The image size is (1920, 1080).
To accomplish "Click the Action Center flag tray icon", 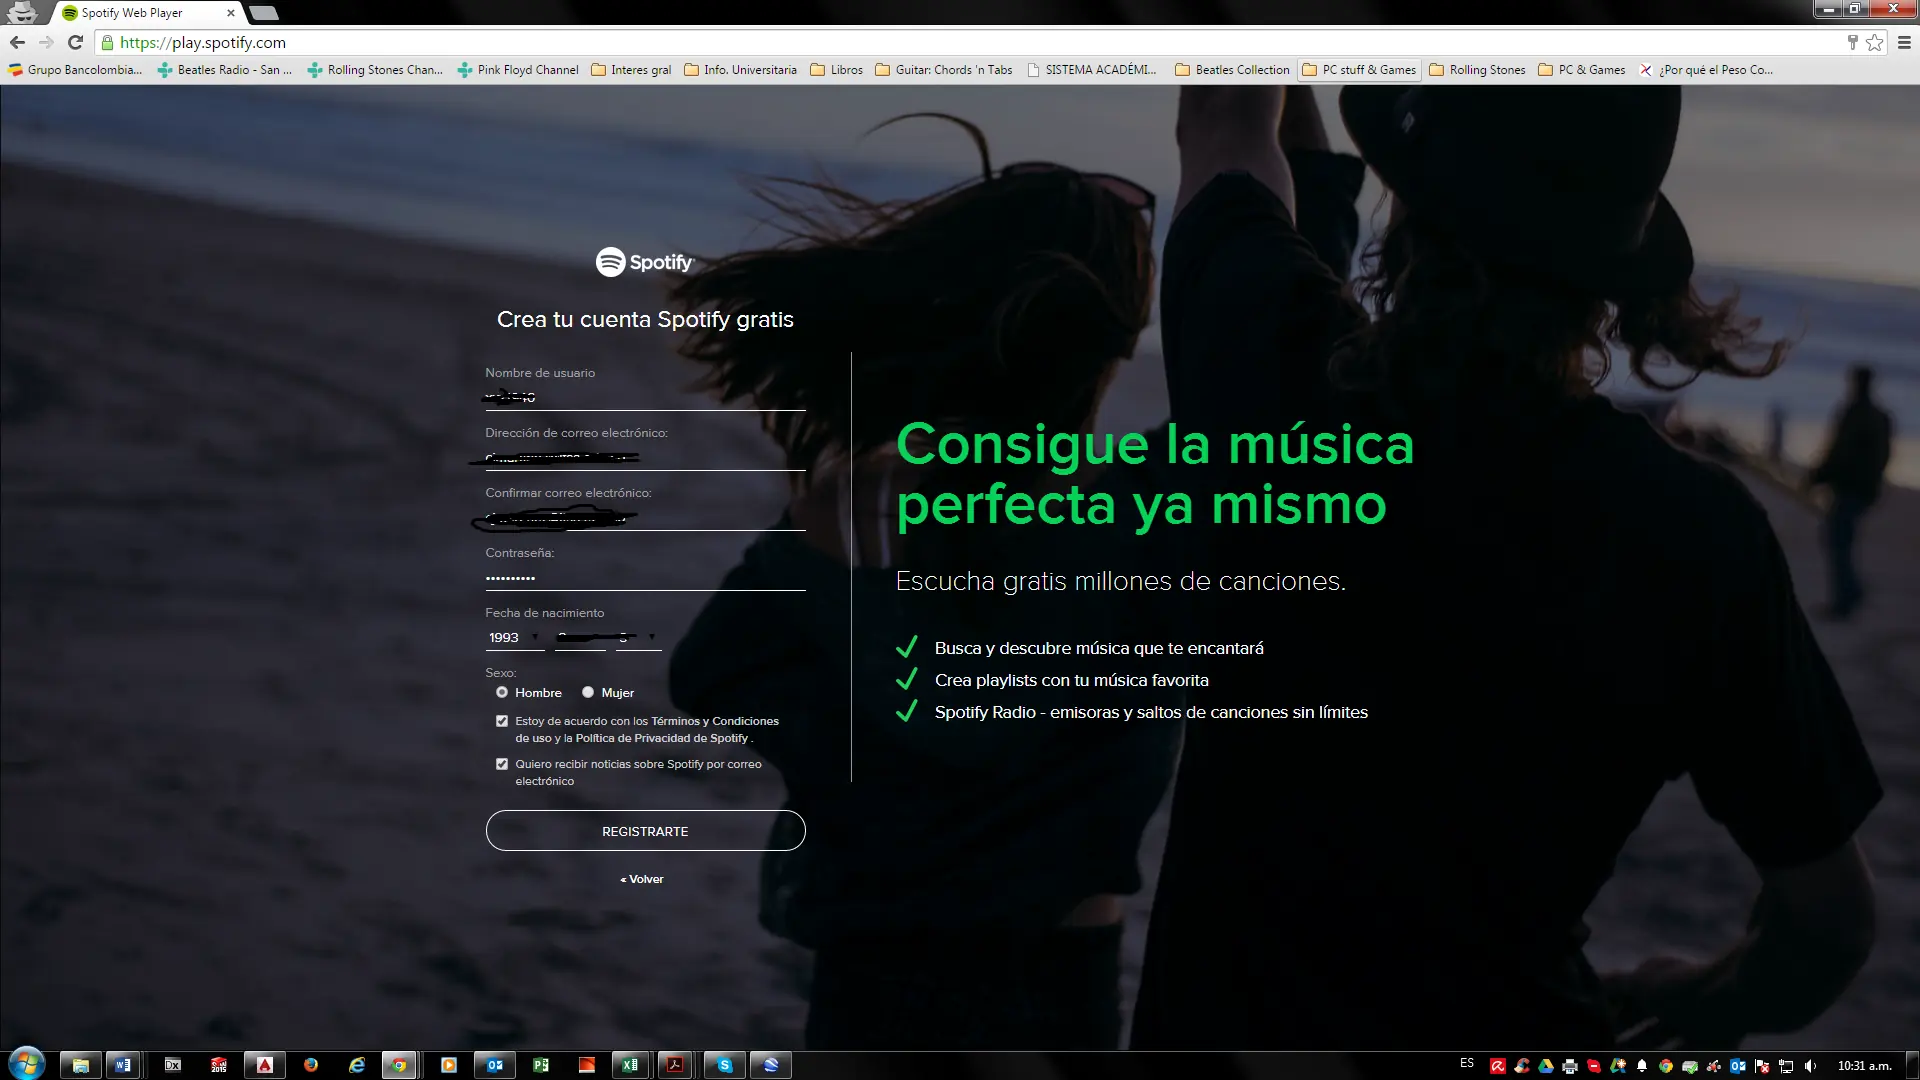I will click(1762, 1066).
